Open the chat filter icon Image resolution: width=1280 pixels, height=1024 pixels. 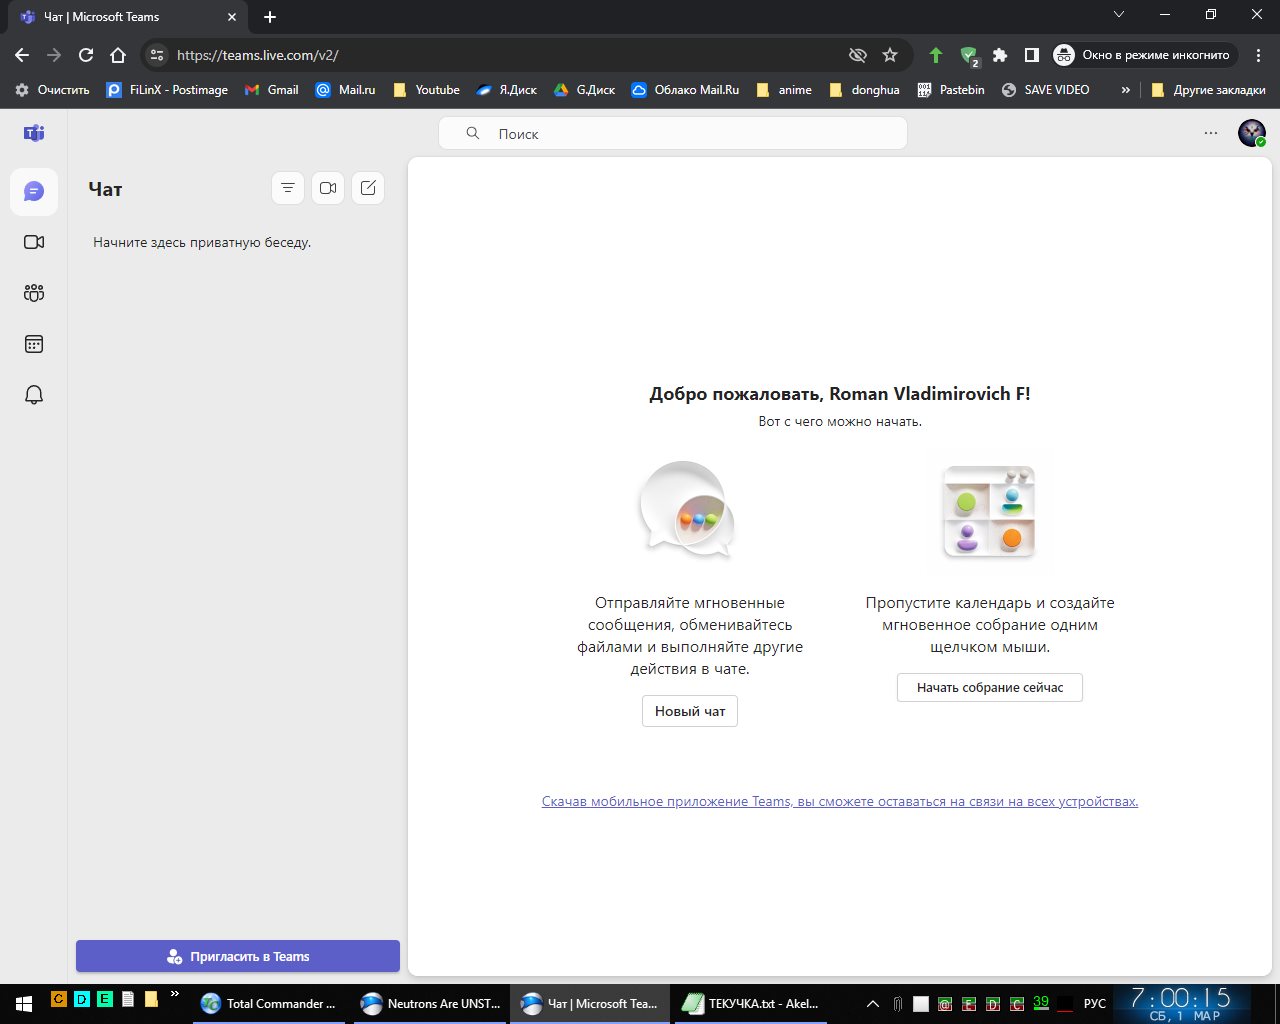(288, 188)
